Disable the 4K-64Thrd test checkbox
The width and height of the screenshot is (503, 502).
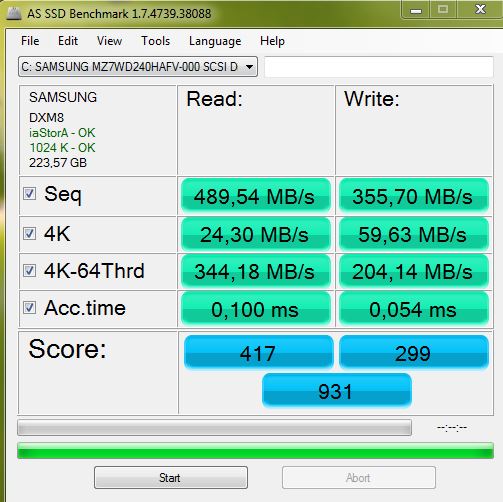[29, 270]
